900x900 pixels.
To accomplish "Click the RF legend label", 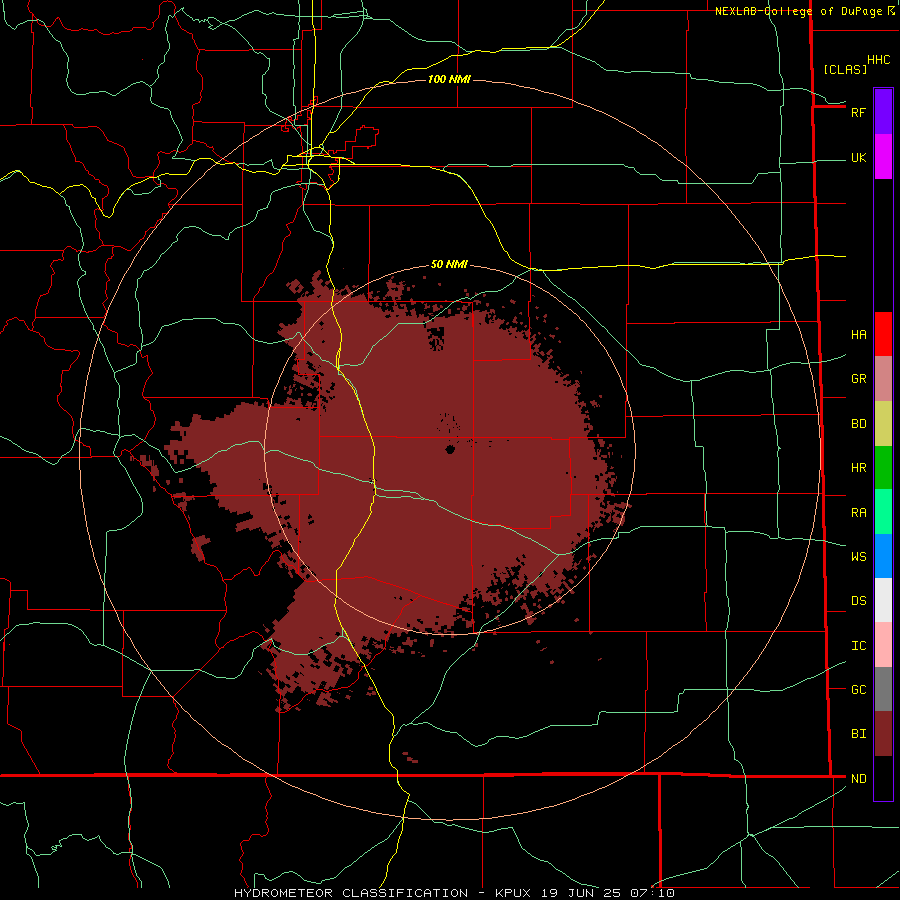I will (858, 112).
